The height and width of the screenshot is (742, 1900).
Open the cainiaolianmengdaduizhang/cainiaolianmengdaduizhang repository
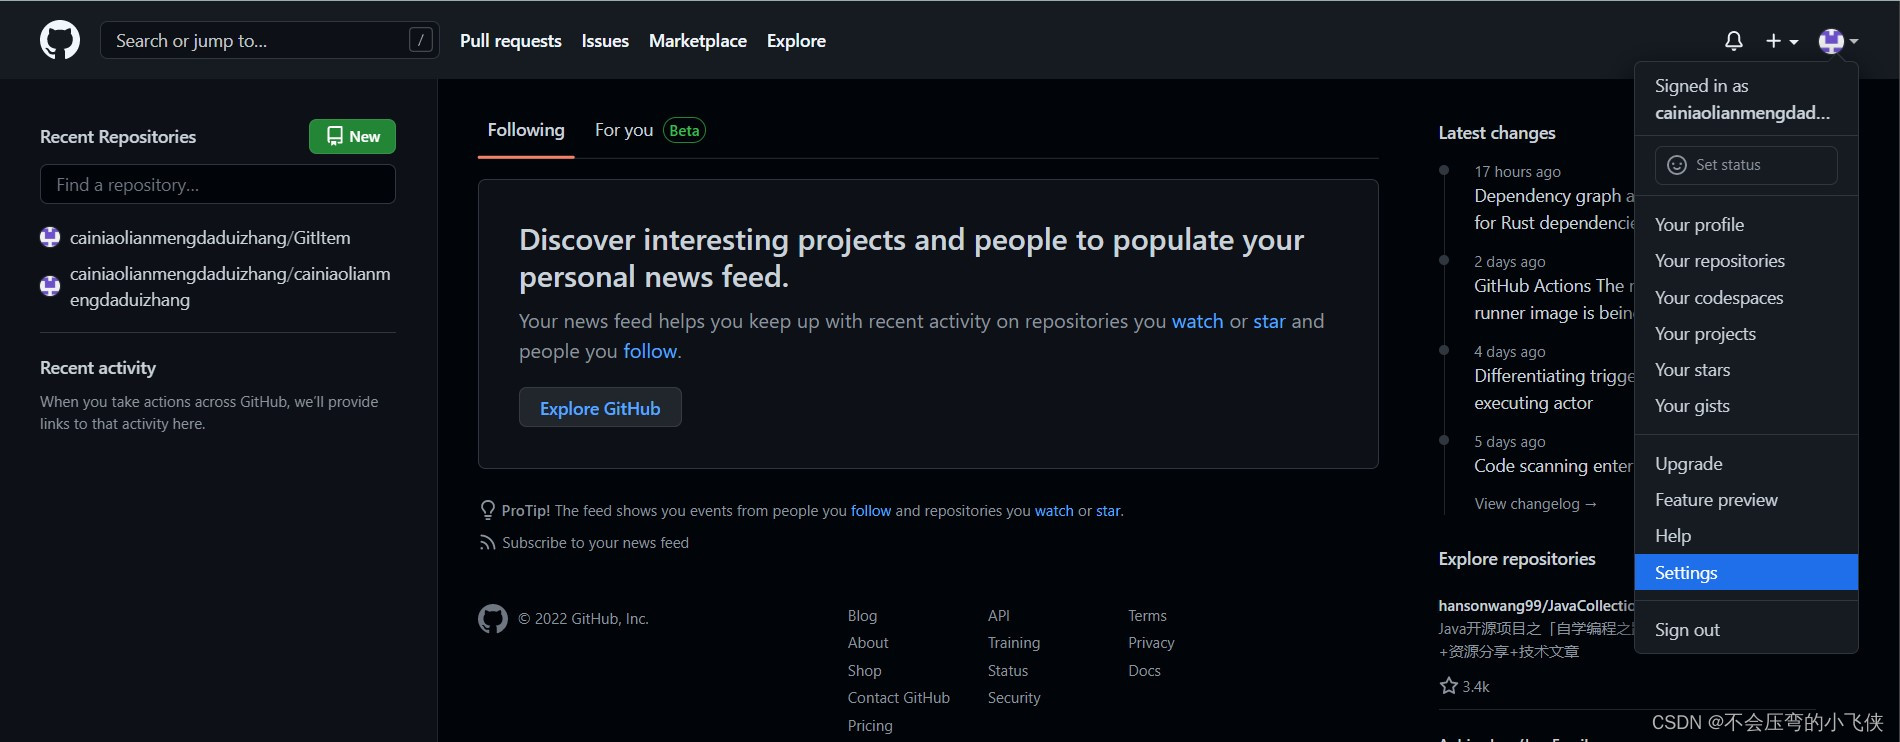[x=230, y=287]
